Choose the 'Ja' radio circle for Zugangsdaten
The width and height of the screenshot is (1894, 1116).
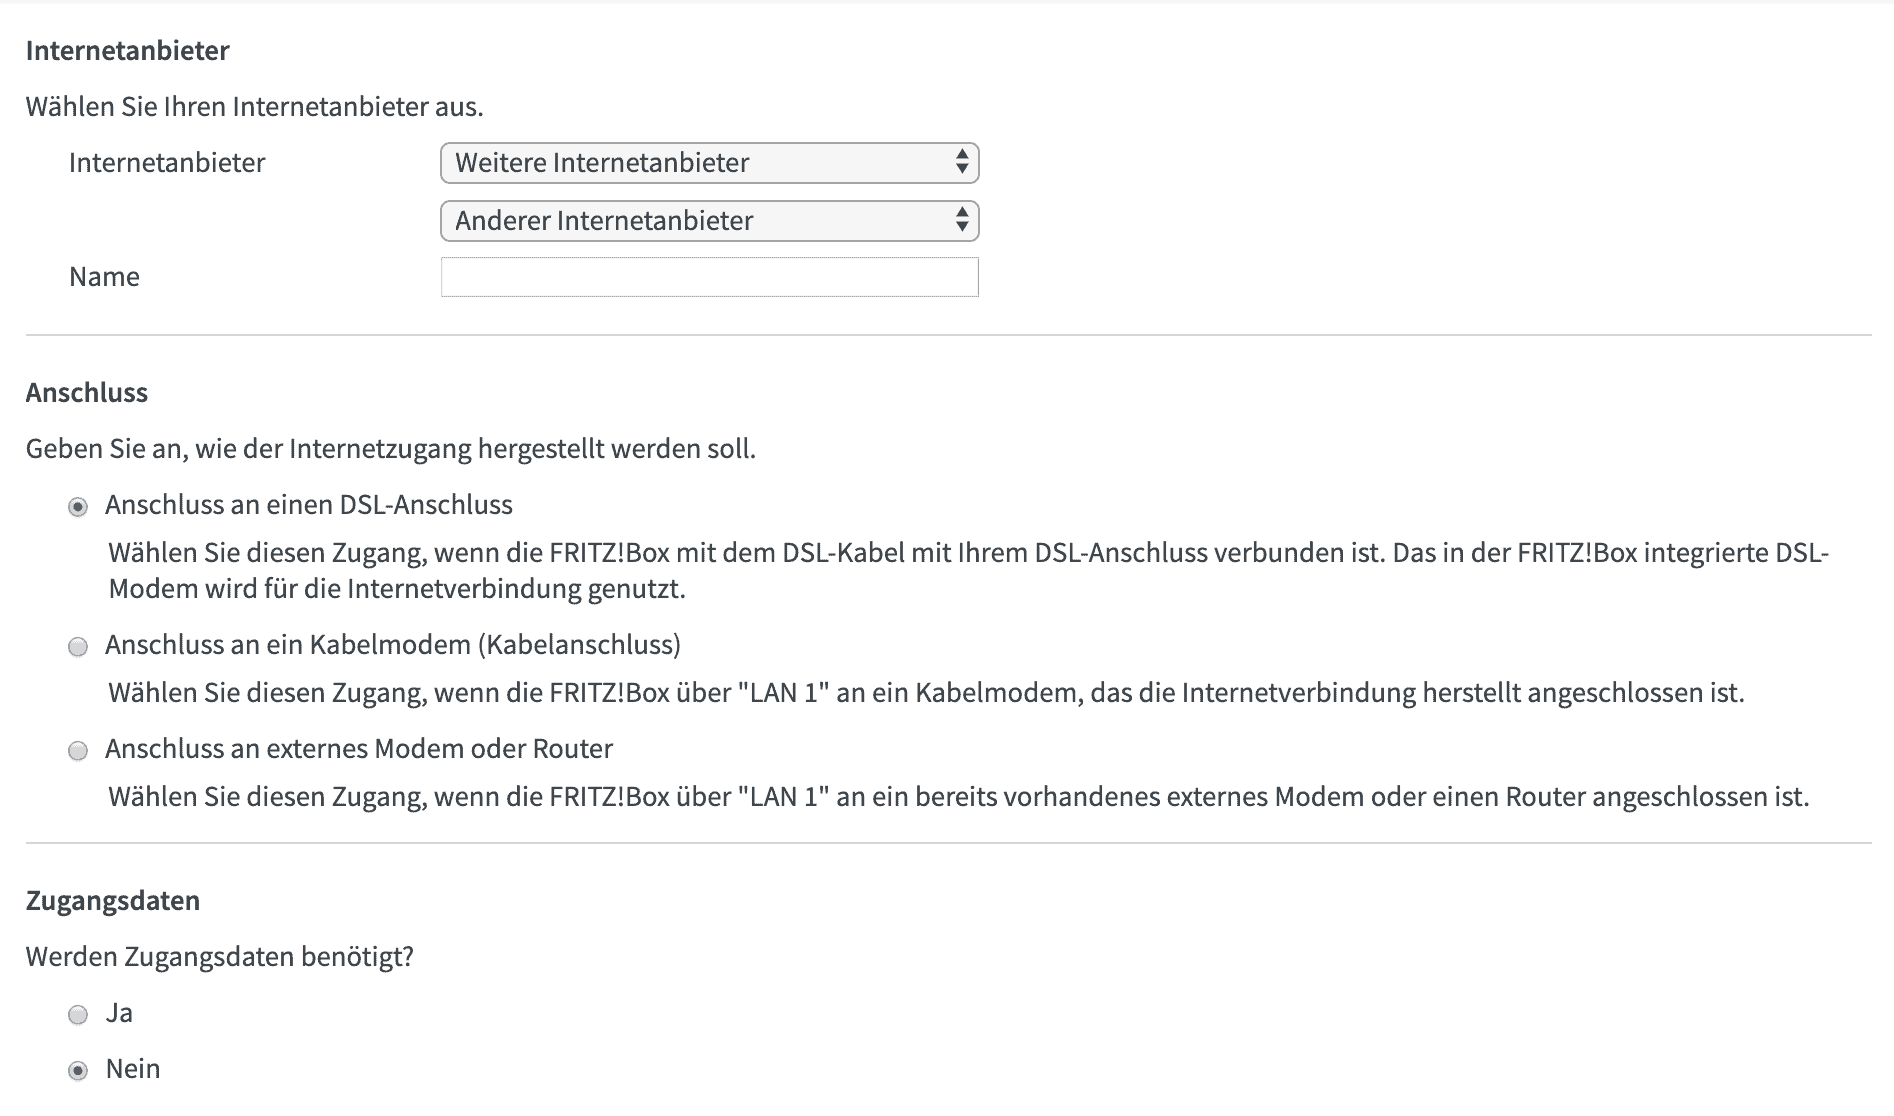(78, 1016)
